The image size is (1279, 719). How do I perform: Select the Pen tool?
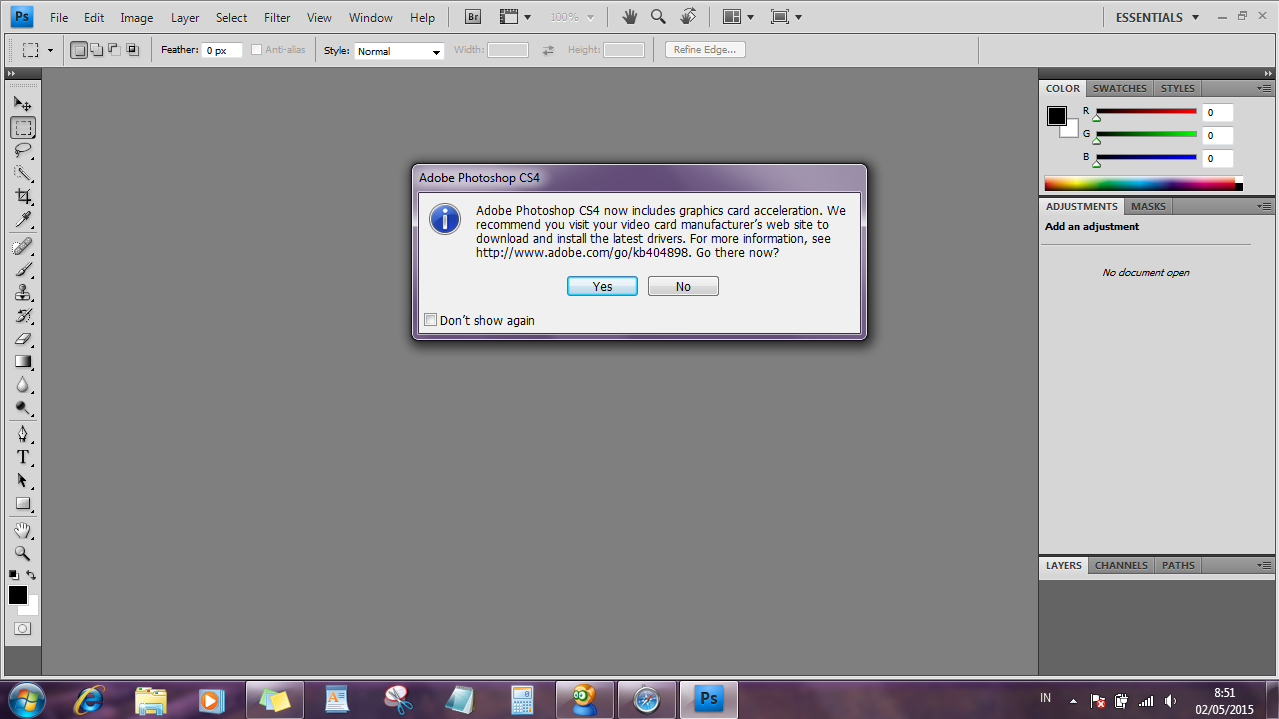(22, 434)
